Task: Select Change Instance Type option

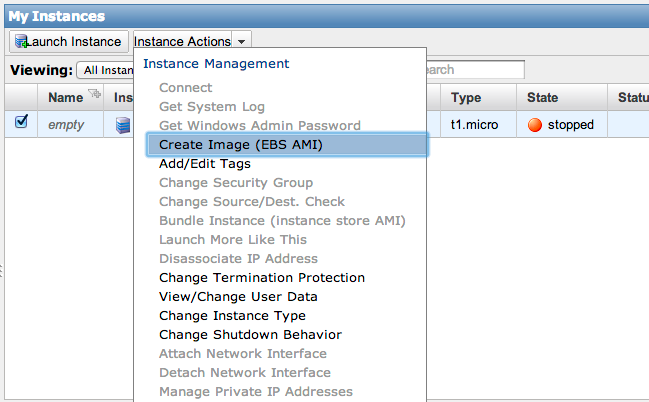Action: point(232,316)
